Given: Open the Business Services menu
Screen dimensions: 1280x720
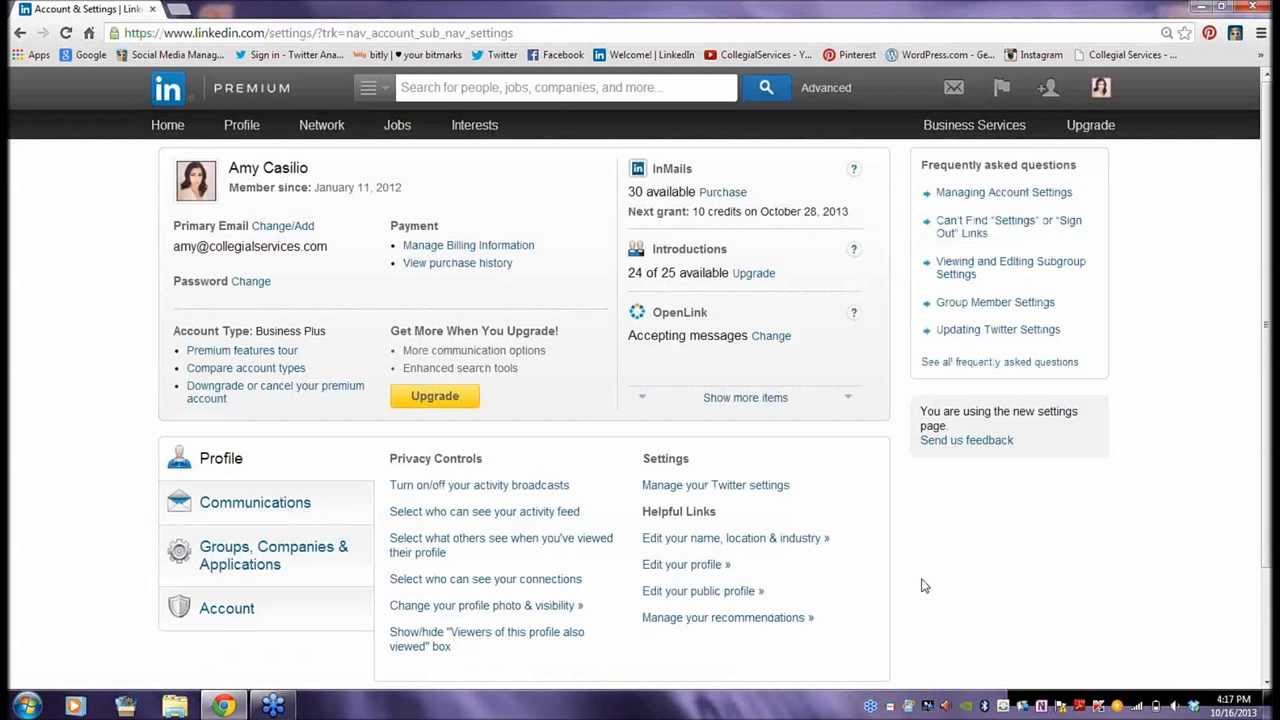Looking at the screenshot, I should pyautogui.click(x=974, y=125).
